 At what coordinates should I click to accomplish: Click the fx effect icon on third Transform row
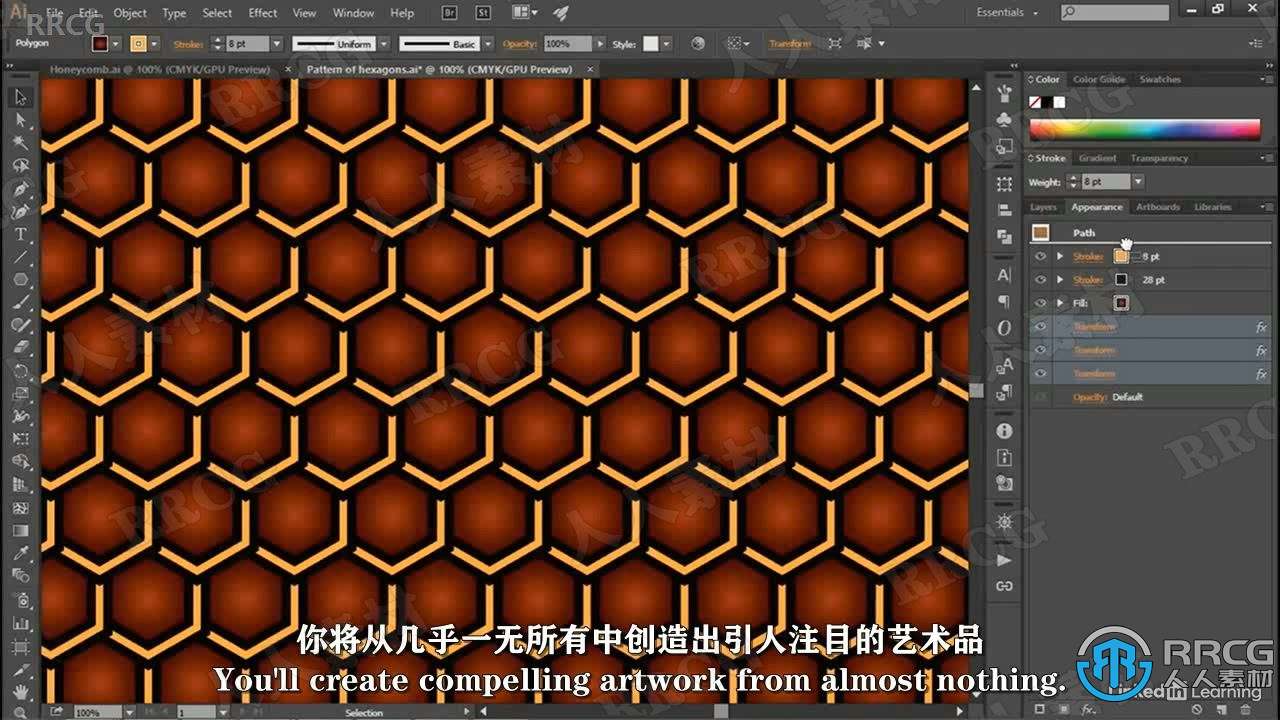pyautogui.click(x=1261, y=374)
